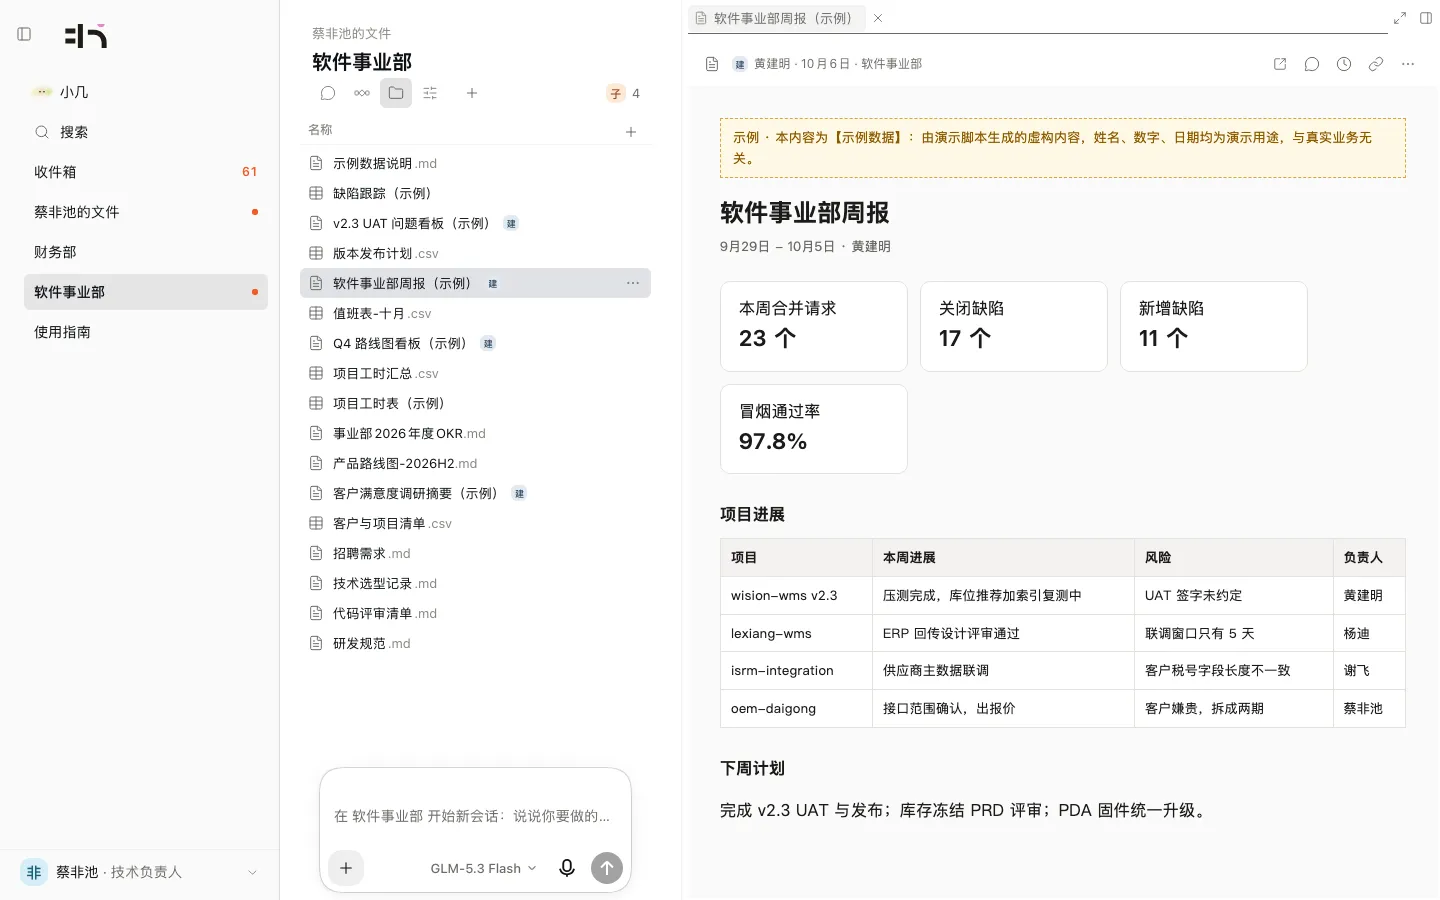Select the folder files view icon
1440x900 pixels.
click(x=396, y=93)
